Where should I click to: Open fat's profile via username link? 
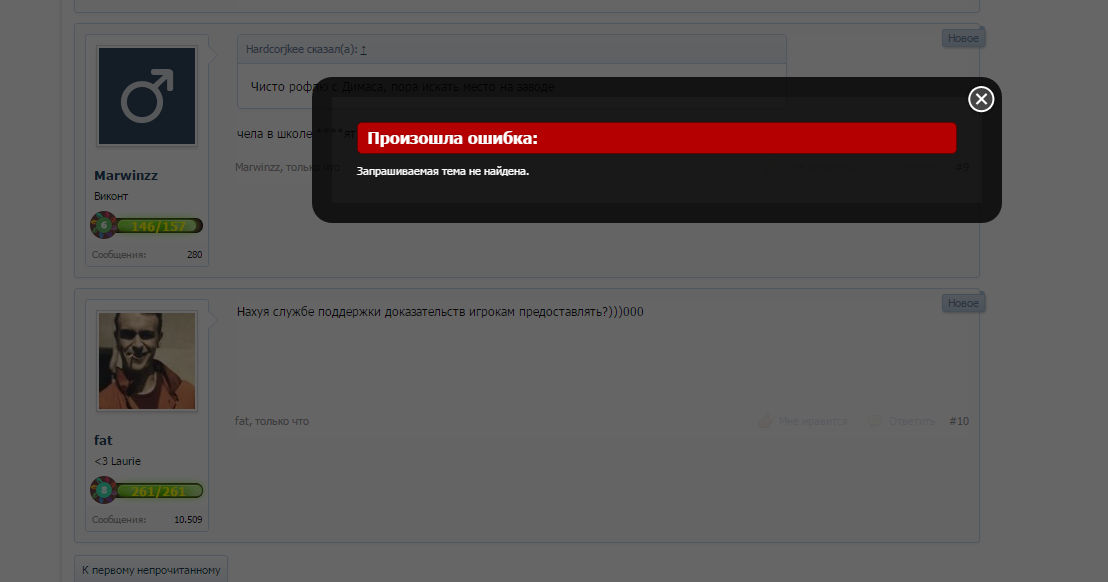[x=103, y=440]
